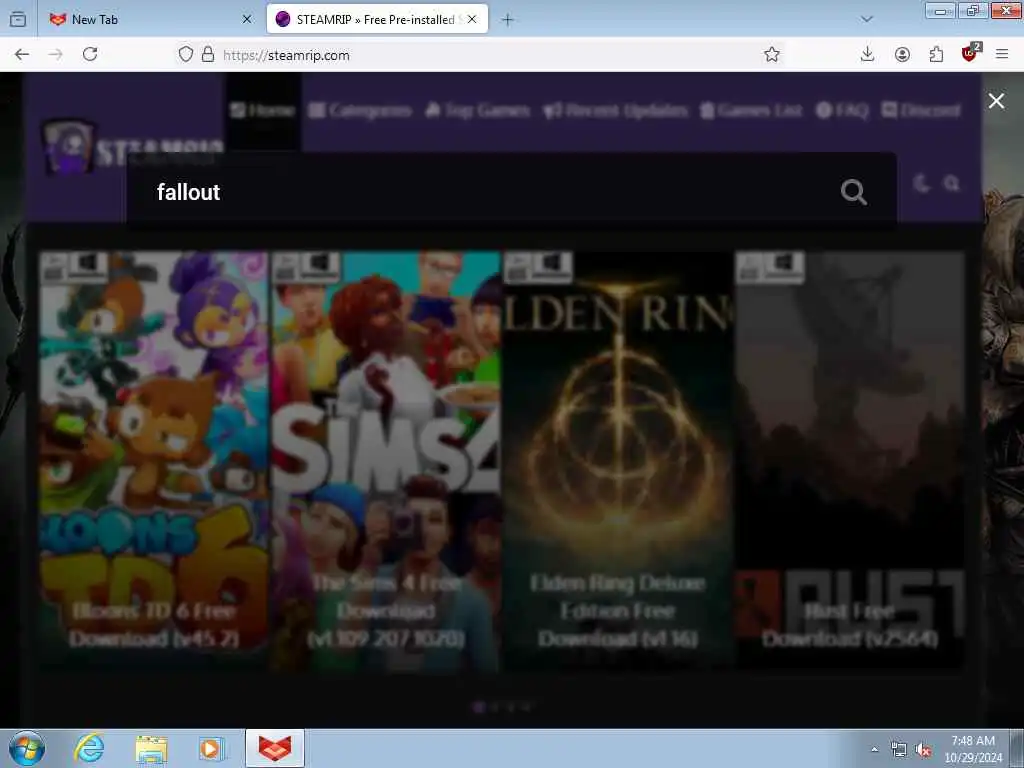Screen dimensions: 1024x768
Task: Open the Home menu item
Action: tap(263, 110)
